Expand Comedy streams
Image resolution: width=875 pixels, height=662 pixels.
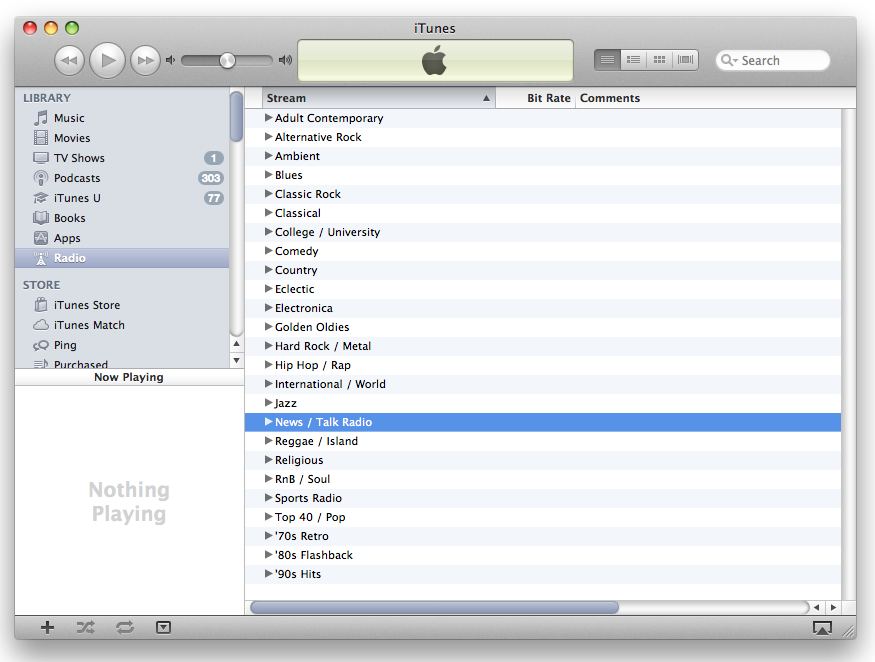[x=268, y=251]
